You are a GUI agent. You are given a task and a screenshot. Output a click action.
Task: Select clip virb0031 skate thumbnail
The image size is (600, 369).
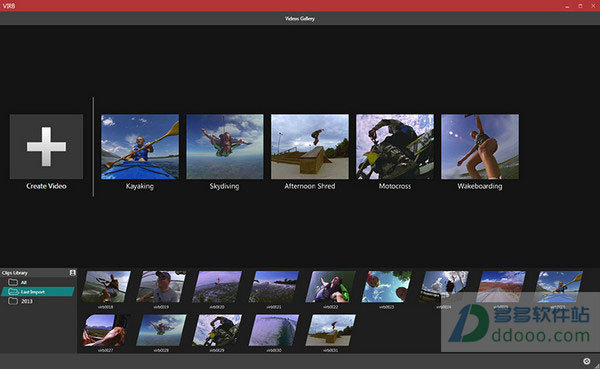pyautogui.click(x=331, y=330)
